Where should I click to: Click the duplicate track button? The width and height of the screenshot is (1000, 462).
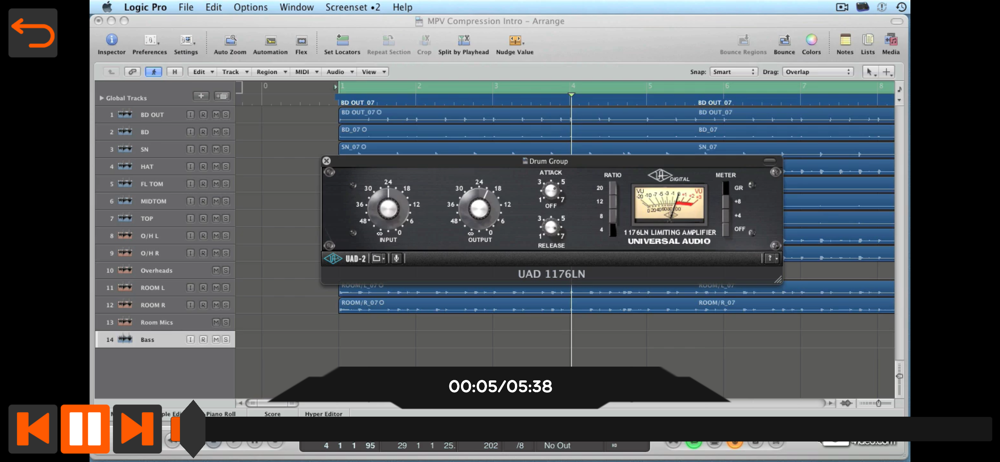pos(222,96)
